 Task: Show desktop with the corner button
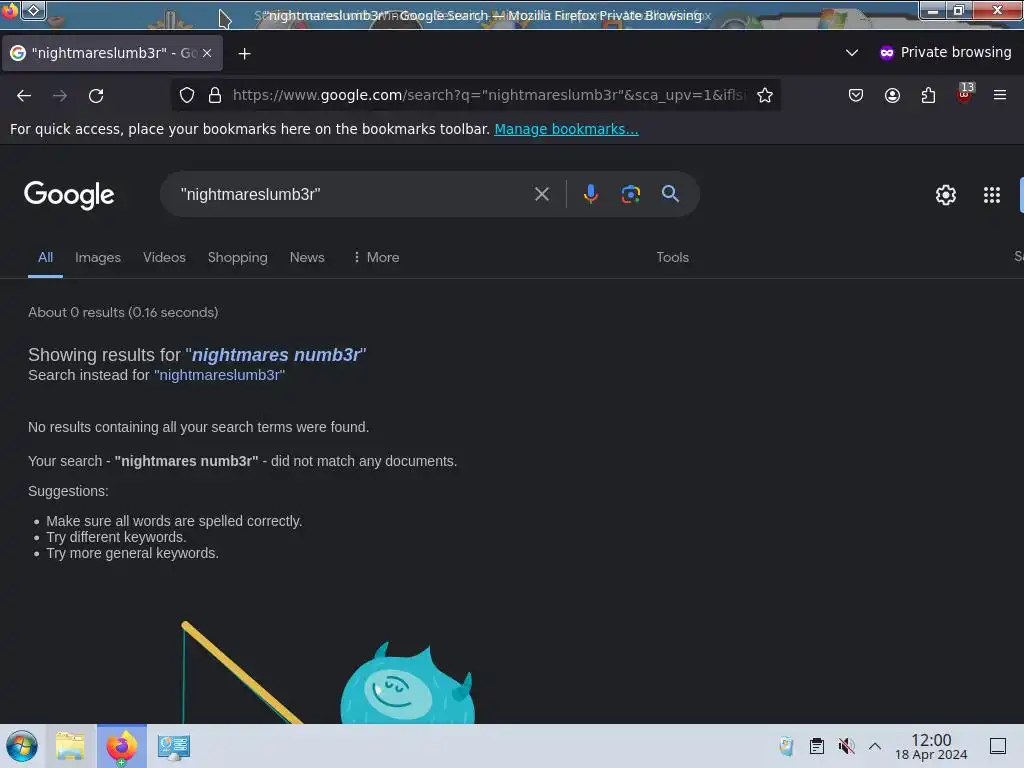coord(998,746)
